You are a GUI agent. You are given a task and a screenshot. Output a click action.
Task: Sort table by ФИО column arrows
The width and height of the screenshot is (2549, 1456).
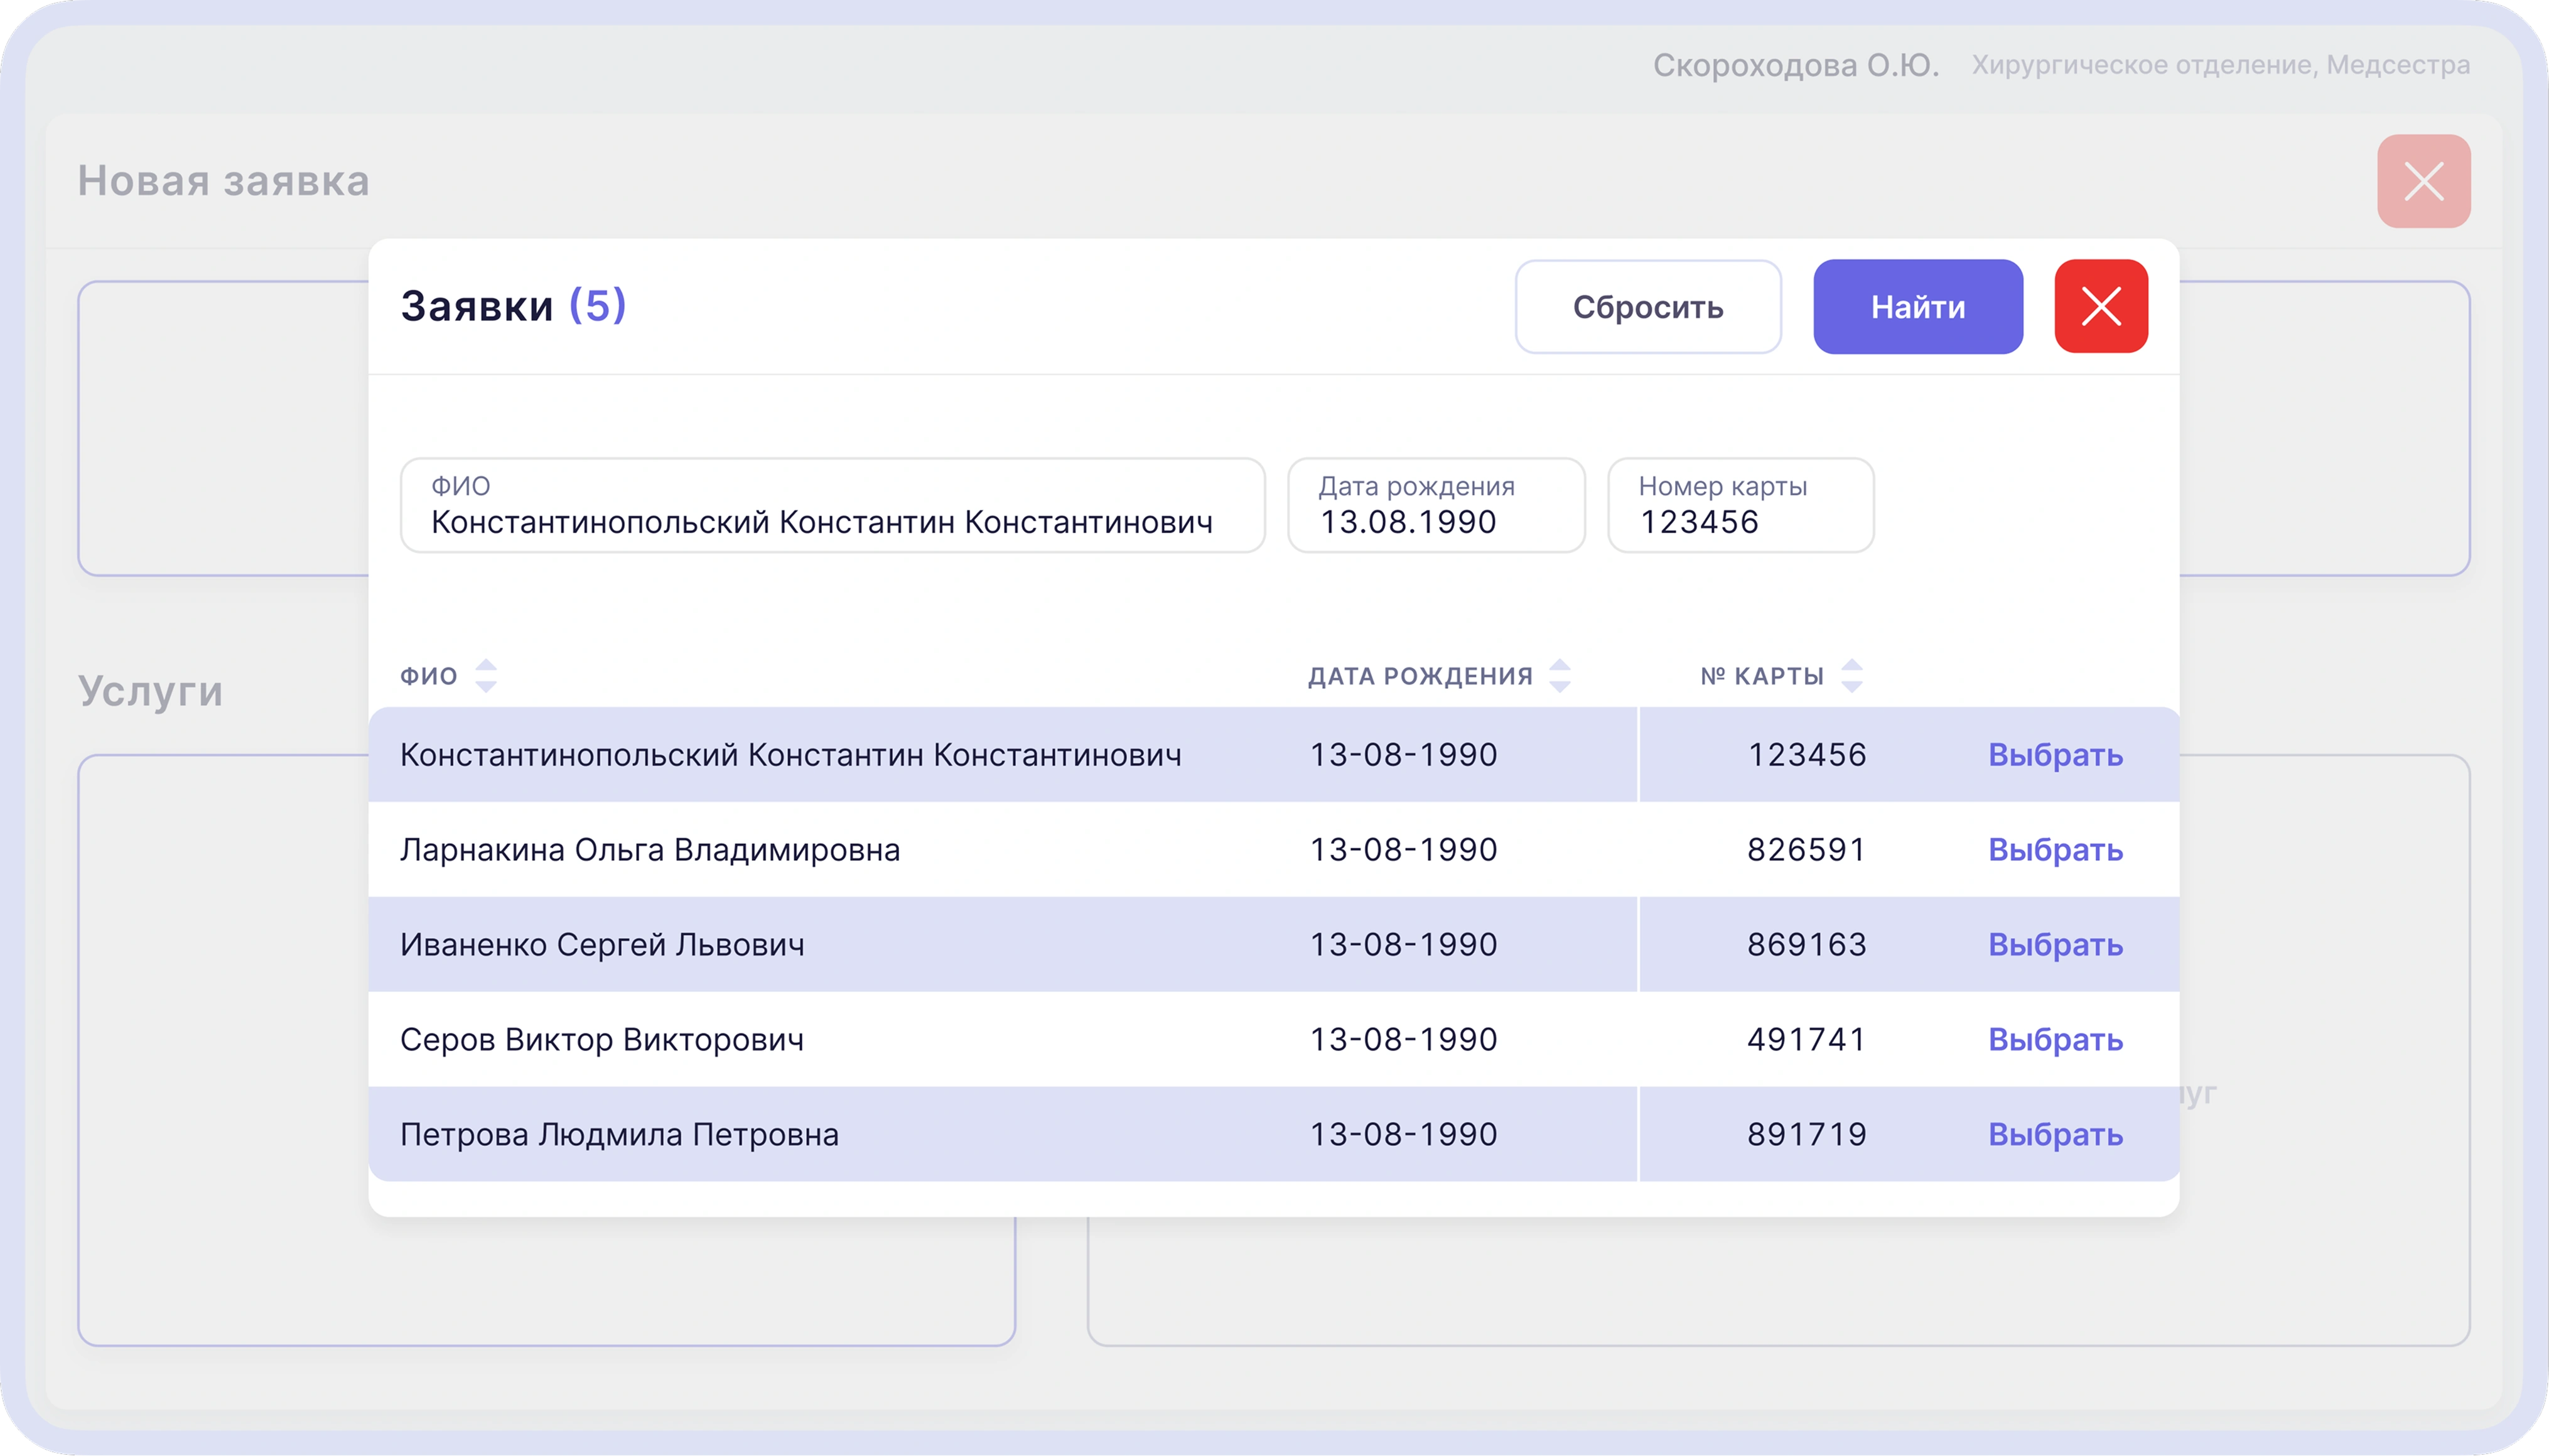[486, 676]
